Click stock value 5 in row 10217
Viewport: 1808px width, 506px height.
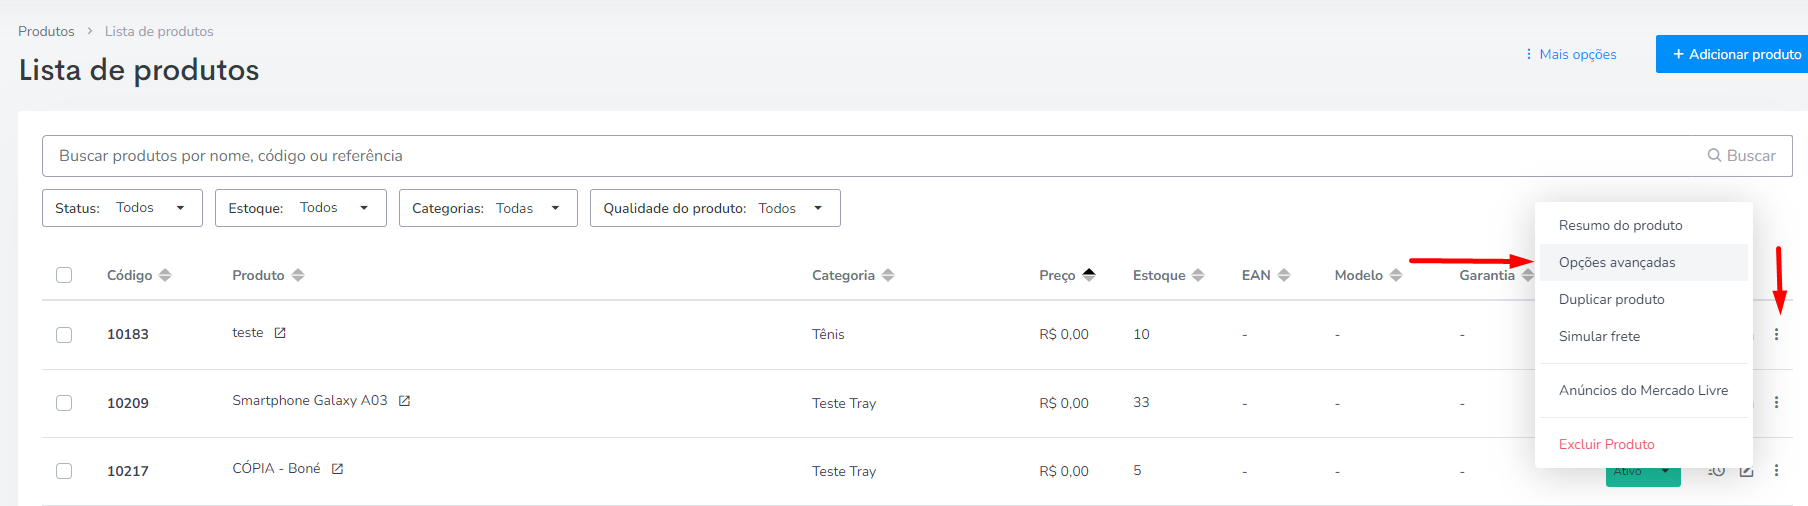click(x=1137, y=470)
